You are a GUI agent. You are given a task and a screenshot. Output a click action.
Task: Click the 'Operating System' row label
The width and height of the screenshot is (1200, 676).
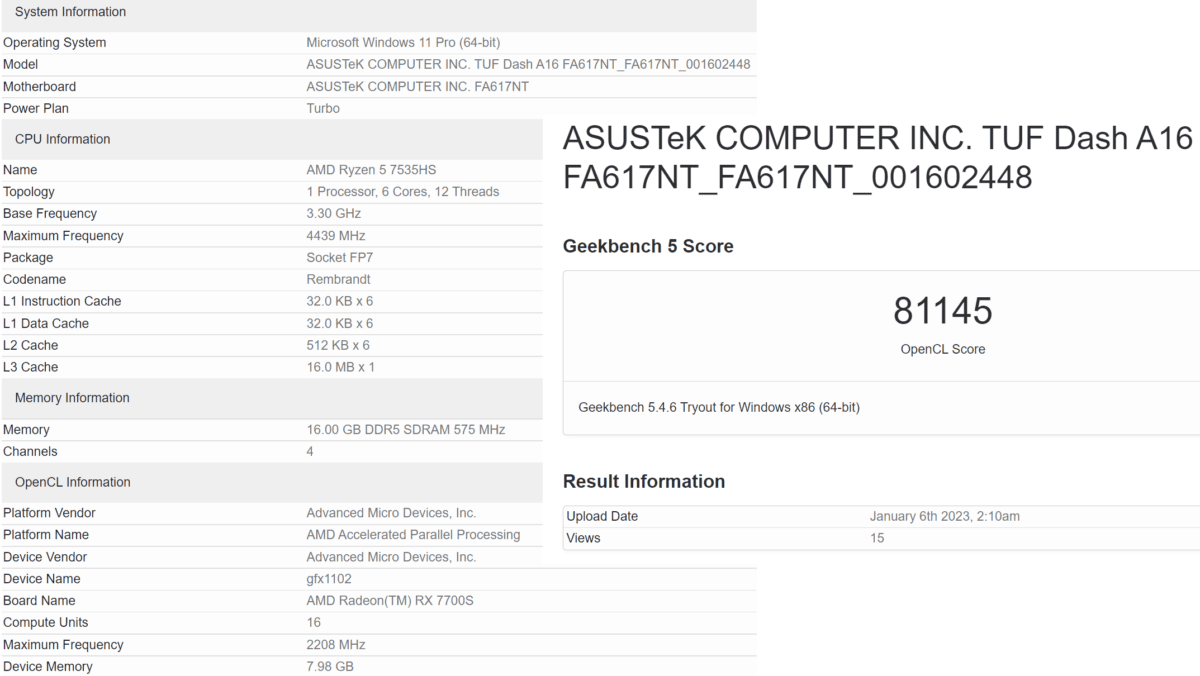[x=54, y=43]
